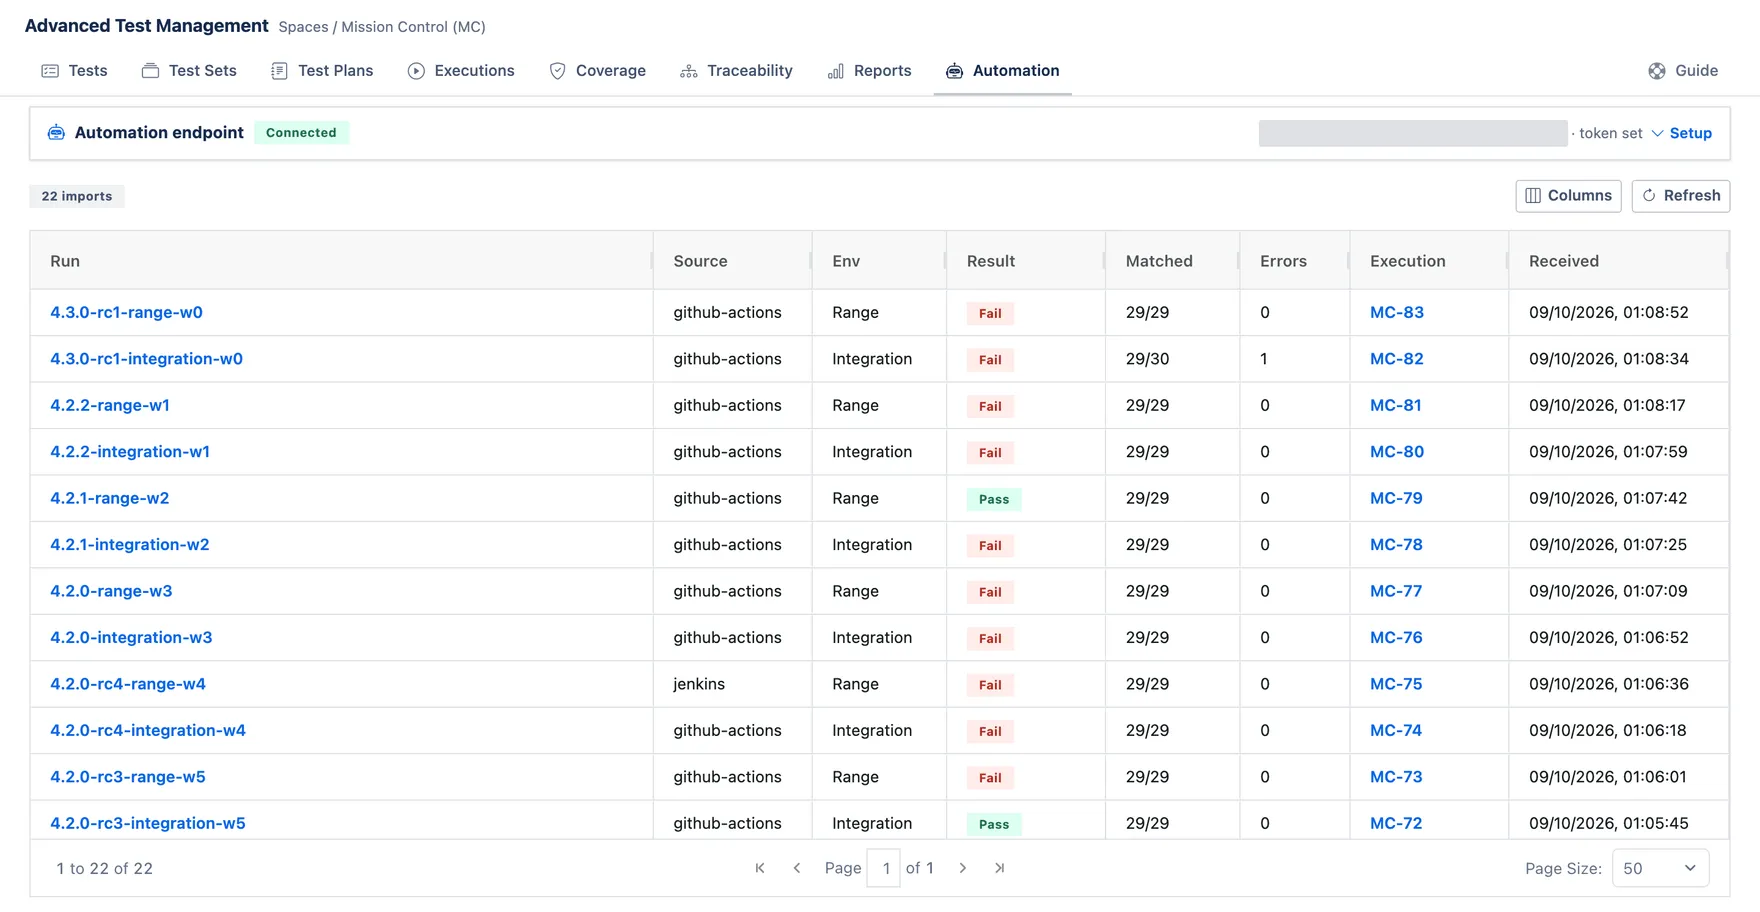Click the Guide lifebuoy icon
This screenshot has height=912, width=1760.
point(1657,71)
